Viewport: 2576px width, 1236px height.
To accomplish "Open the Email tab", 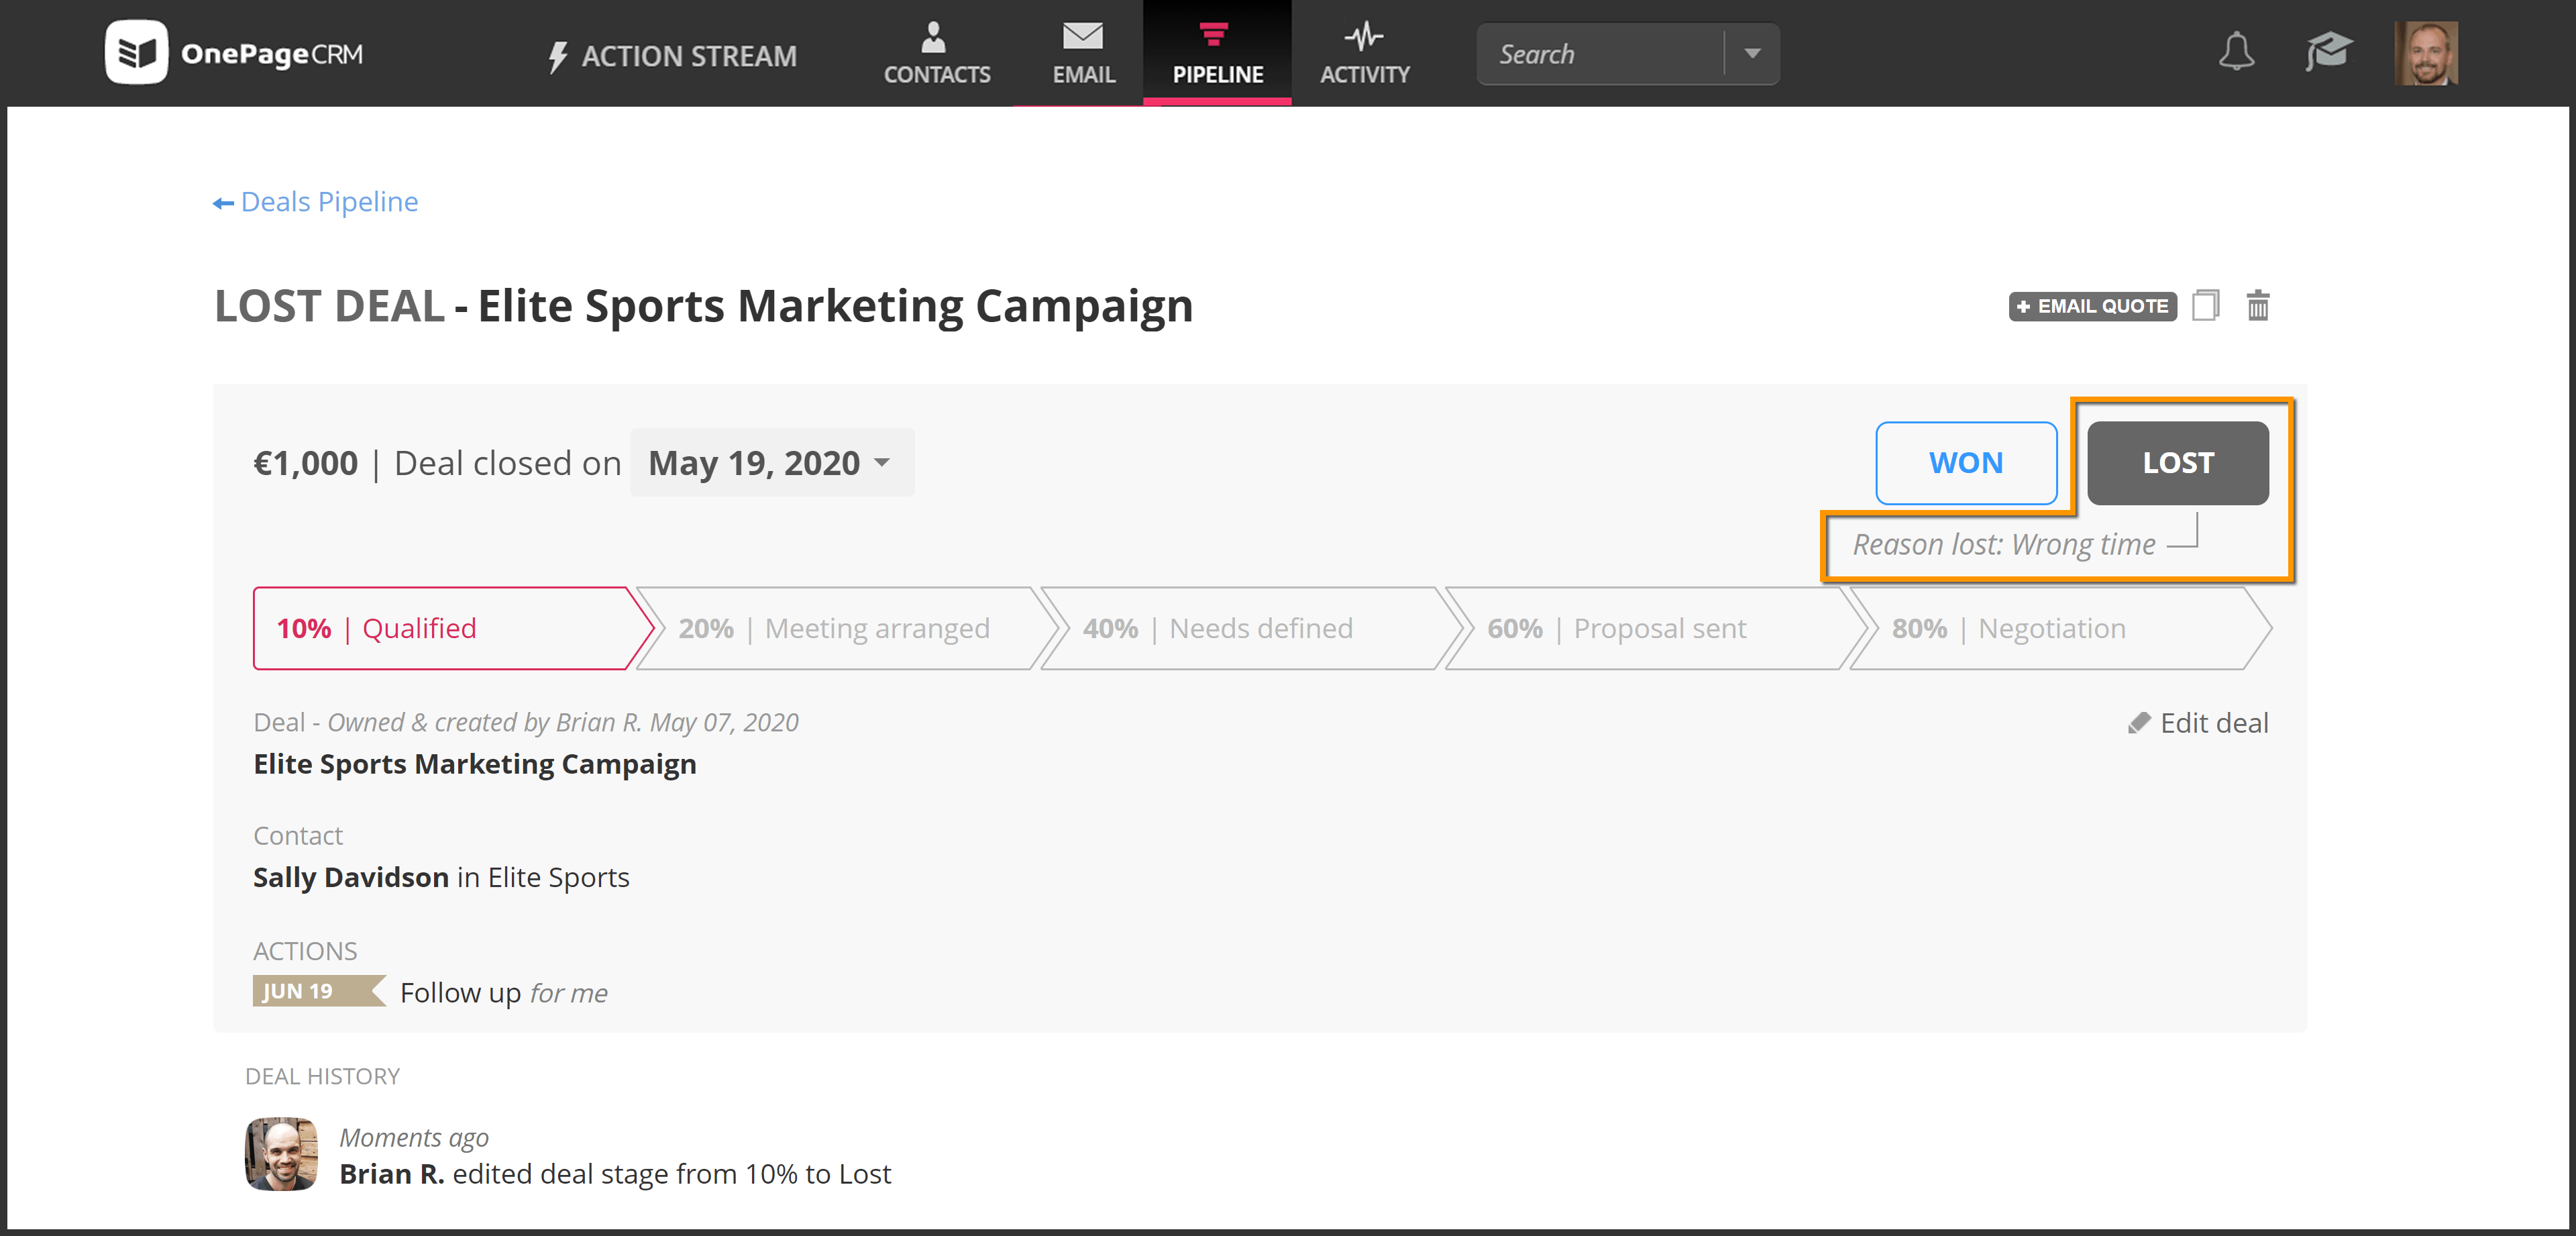I will point(1083,53).
